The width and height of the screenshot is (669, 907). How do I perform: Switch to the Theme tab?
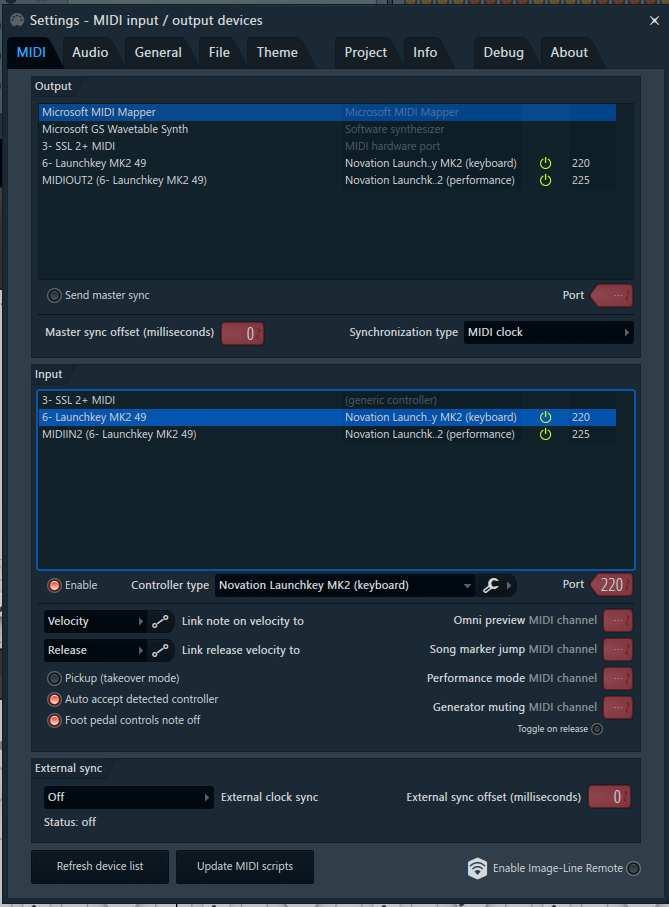tap(277, 53)
